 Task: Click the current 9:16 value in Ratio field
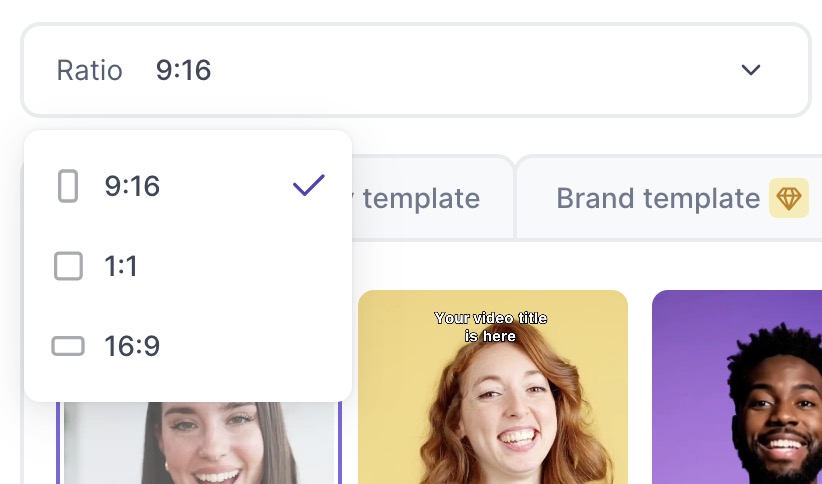pyautogui.click(x=183, y=71)
